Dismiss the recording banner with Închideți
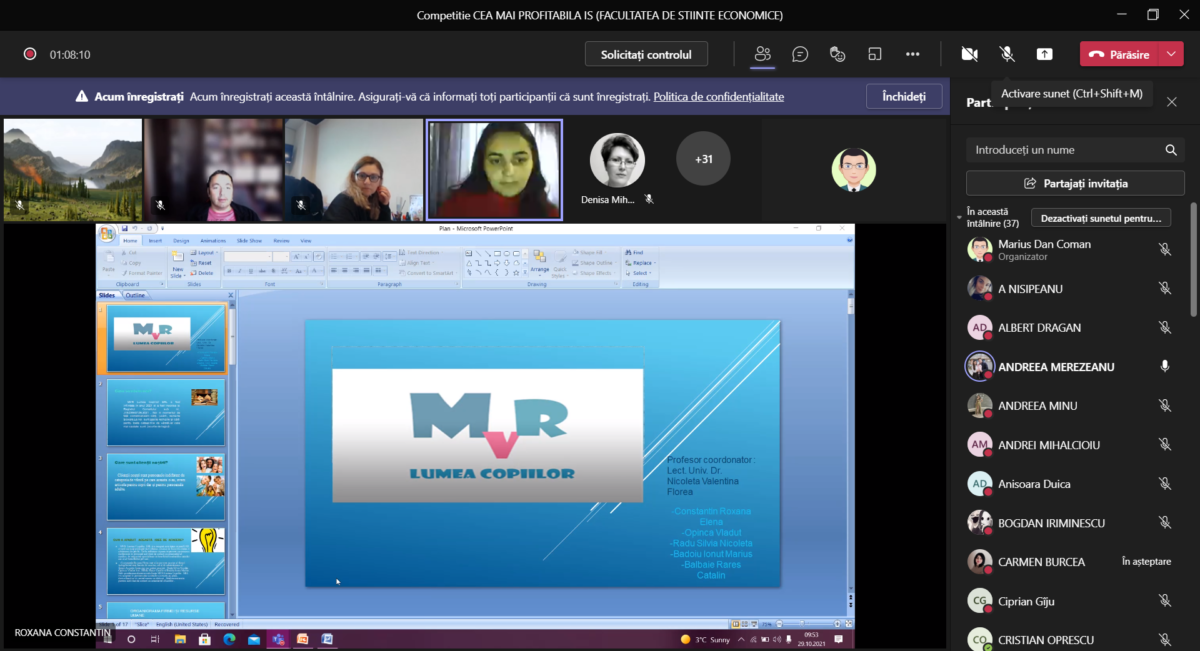 pyautogui.click(x=903, y=97)
